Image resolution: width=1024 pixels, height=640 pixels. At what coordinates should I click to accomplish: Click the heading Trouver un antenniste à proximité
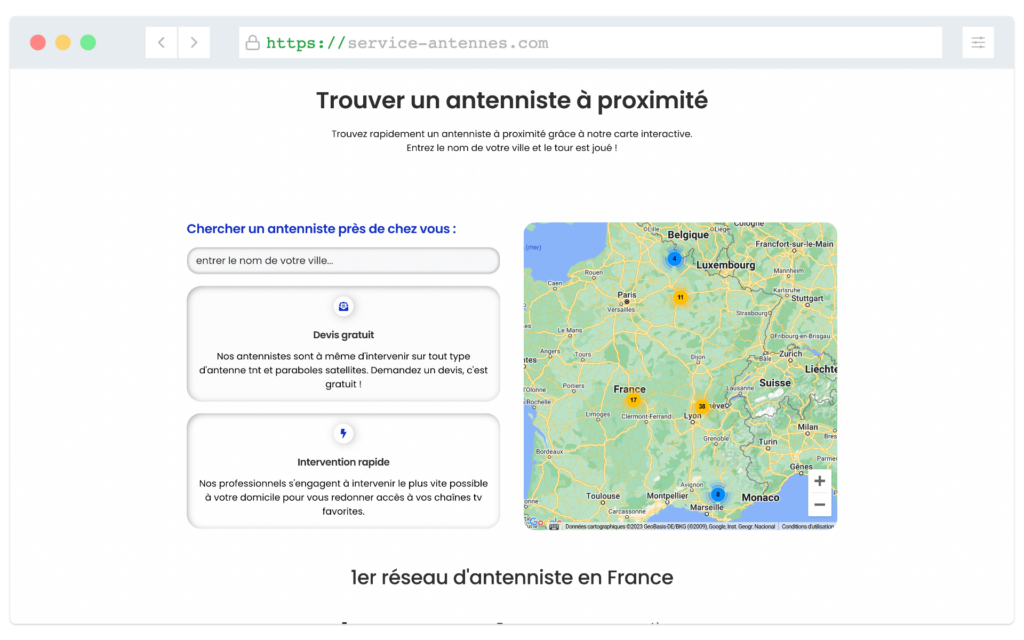(x=512, y=101)
